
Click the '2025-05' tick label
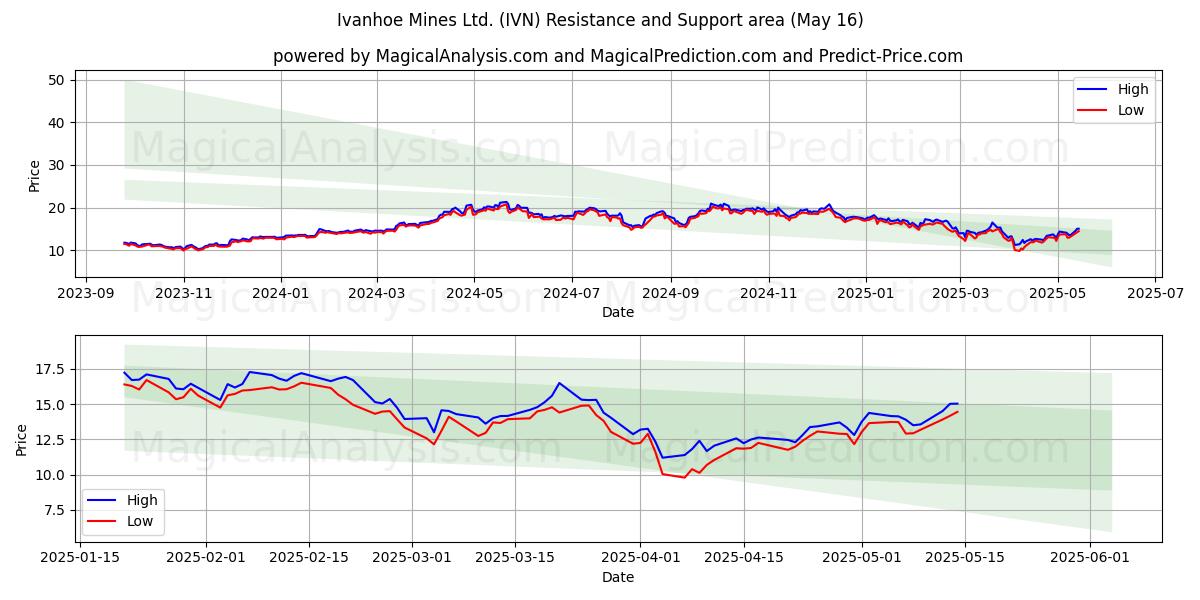click(x=1058, y=293)
